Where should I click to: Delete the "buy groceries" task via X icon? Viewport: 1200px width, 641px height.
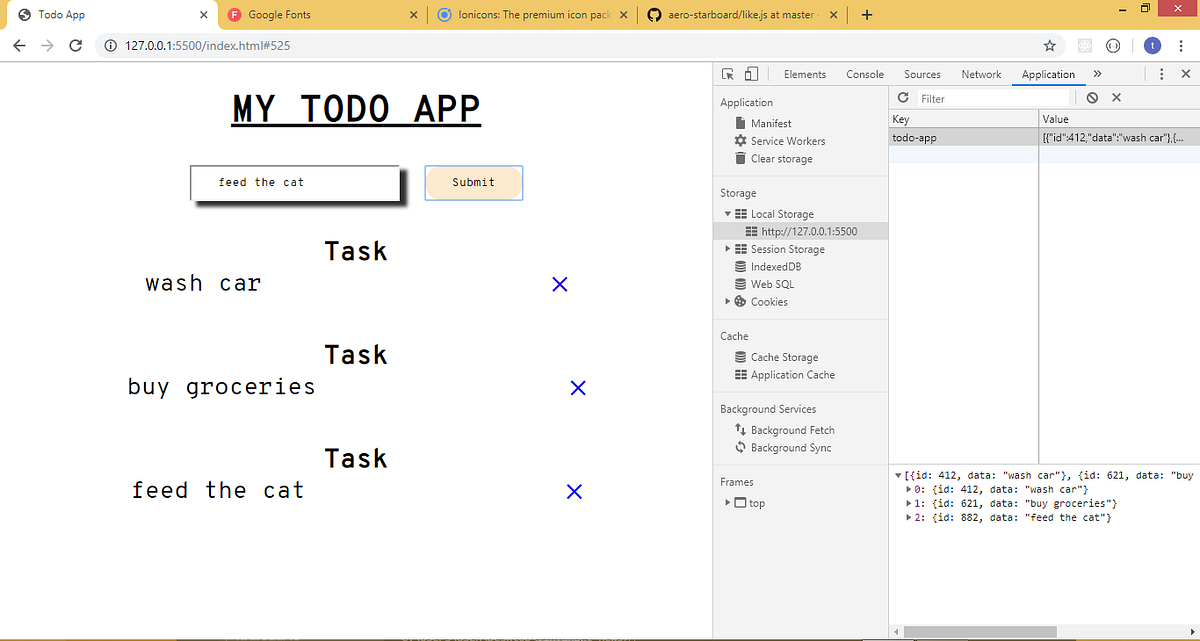point(577,387)
